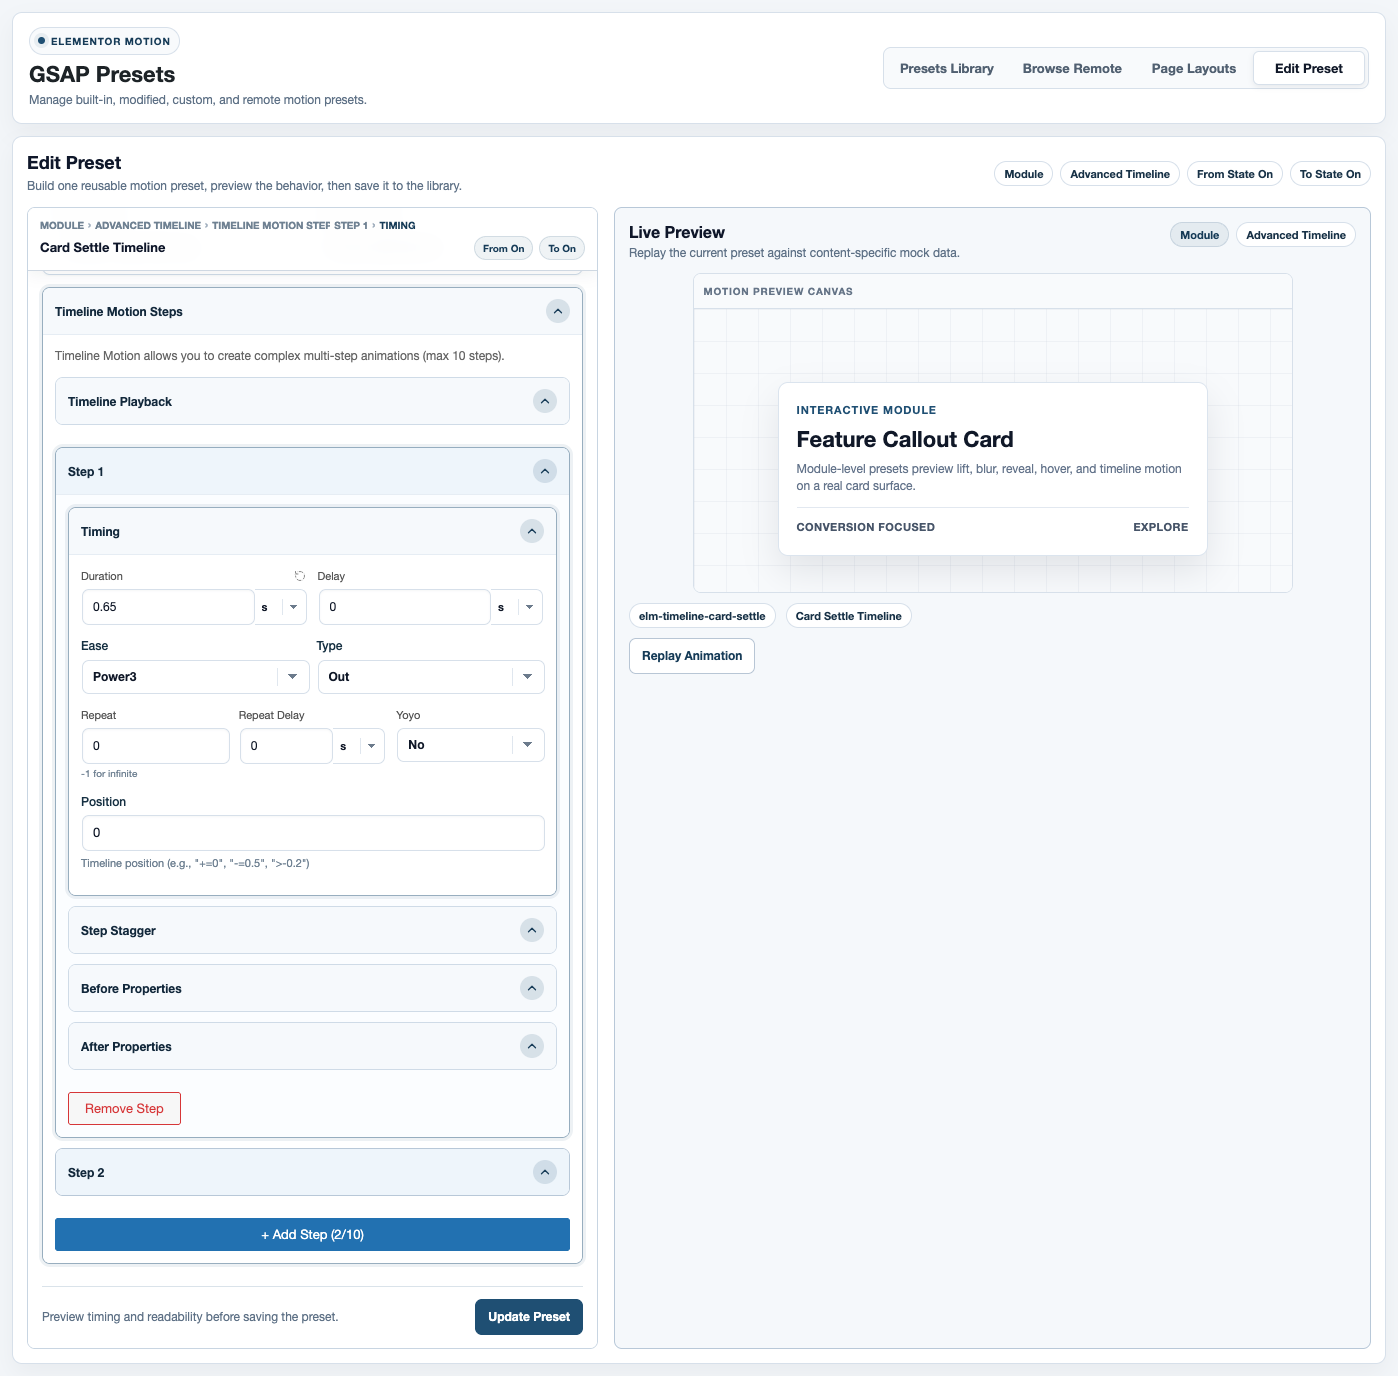Screen dimensions: 1398x1376
Task: Focus the Repeat Delay input field
Action: pos(286,746)
